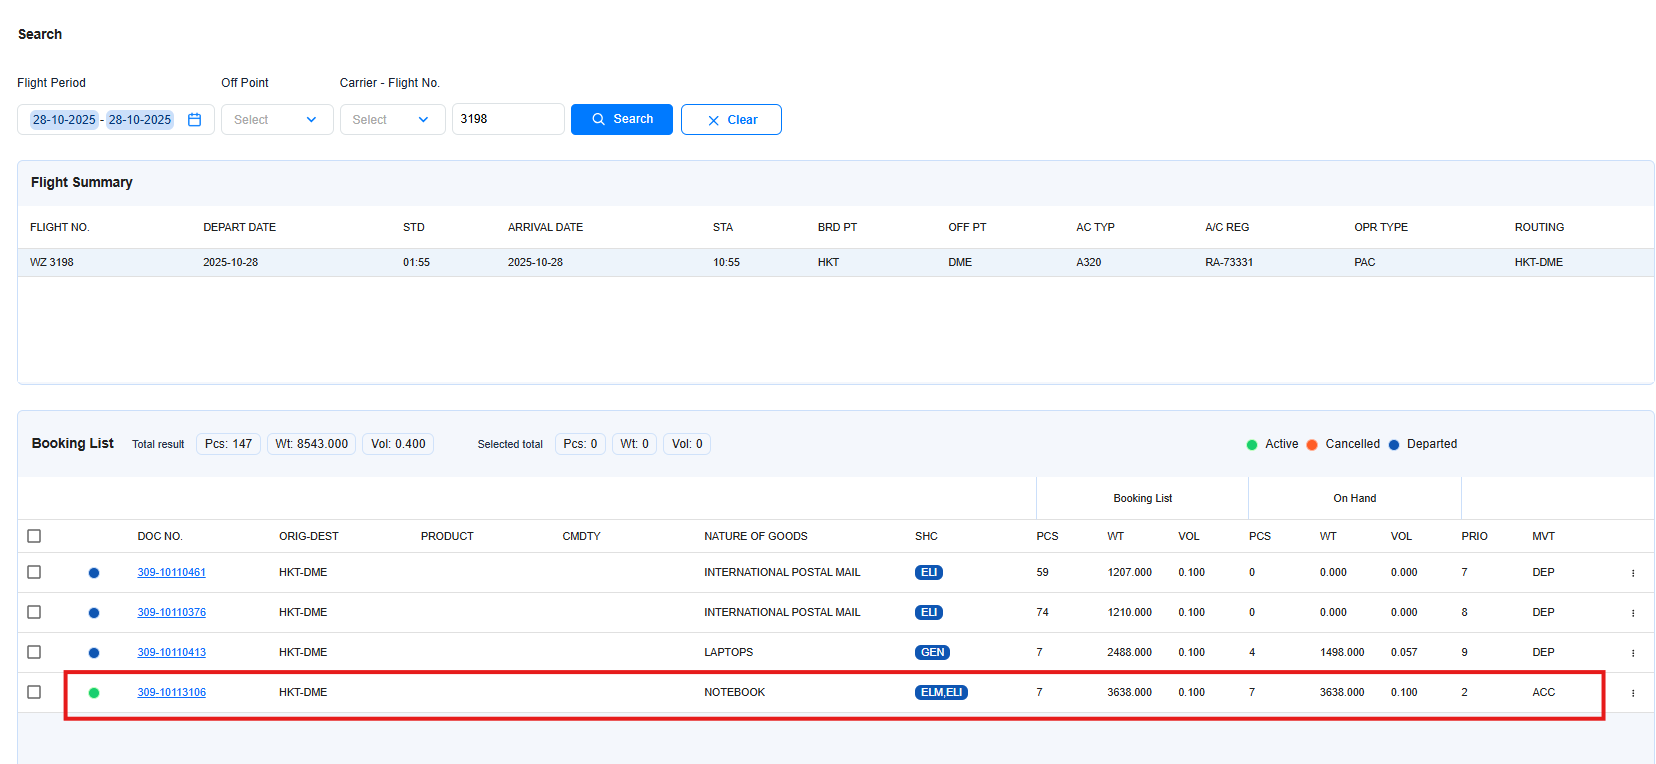This screenshot has height=764, width=1656.
Task: Open the three-dot menu for LAPTOPS row
Action: click(x=1632, y=653)
